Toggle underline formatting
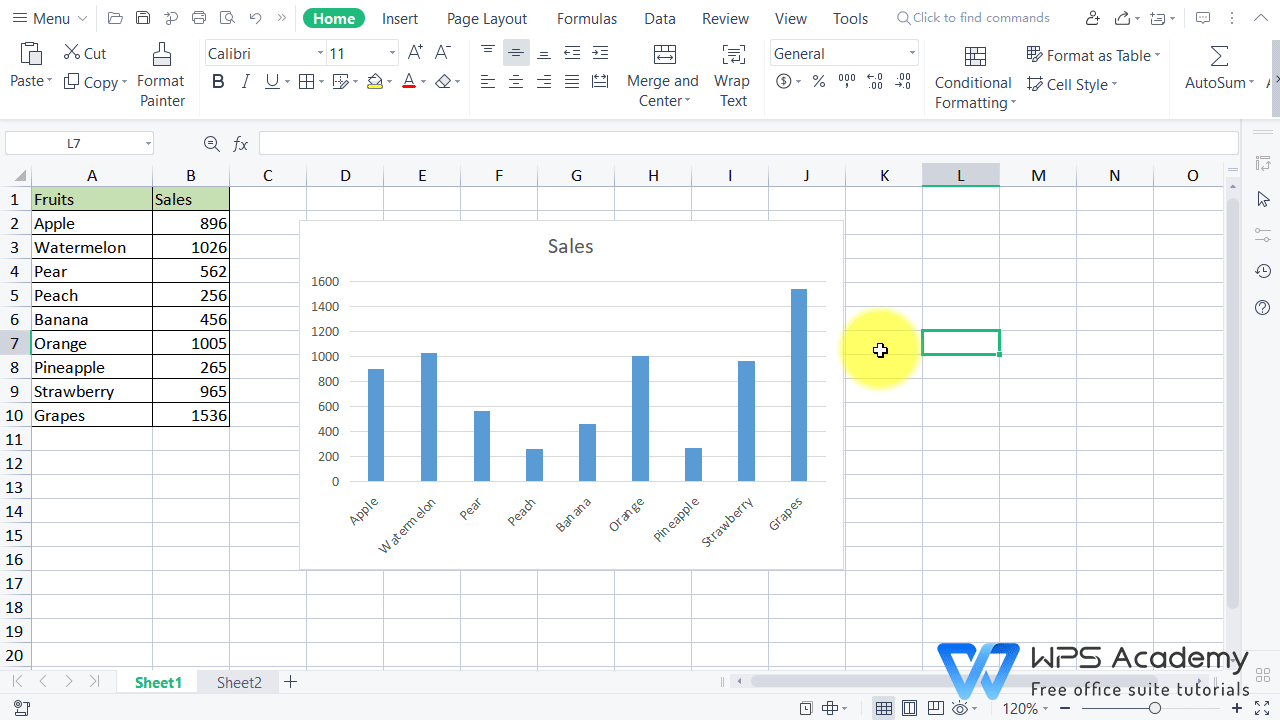This screenshot has height=720, width=1280. point(271,81)
